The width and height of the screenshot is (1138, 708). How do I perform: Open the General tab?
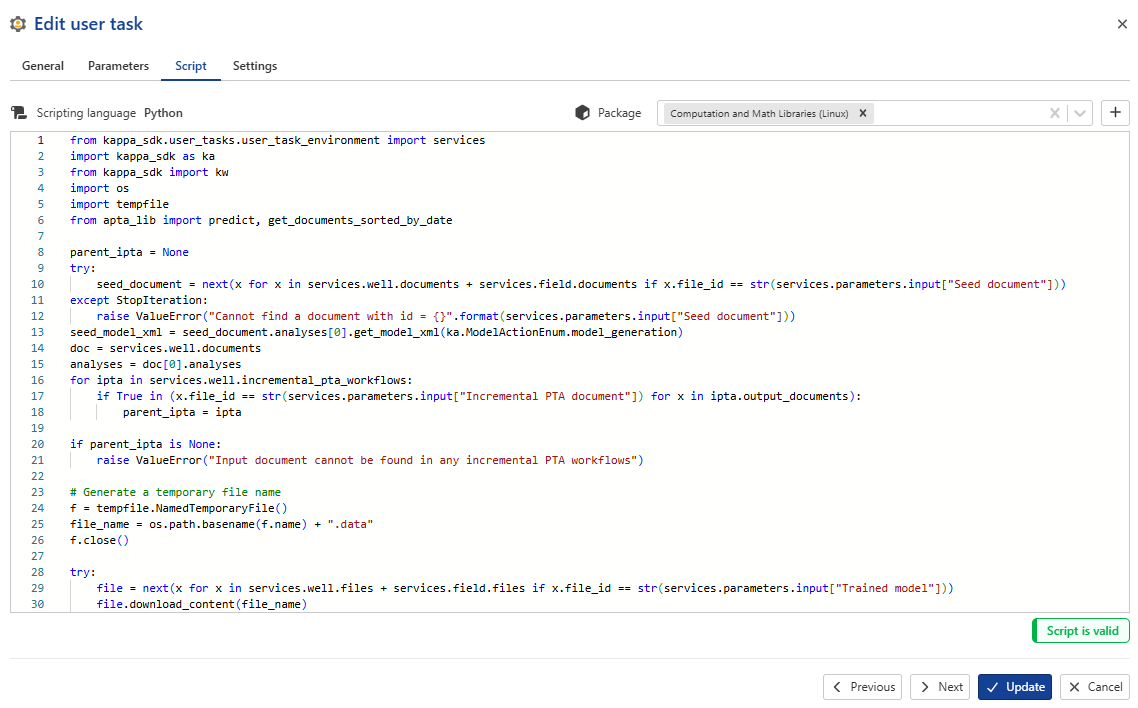click(43, 66)
